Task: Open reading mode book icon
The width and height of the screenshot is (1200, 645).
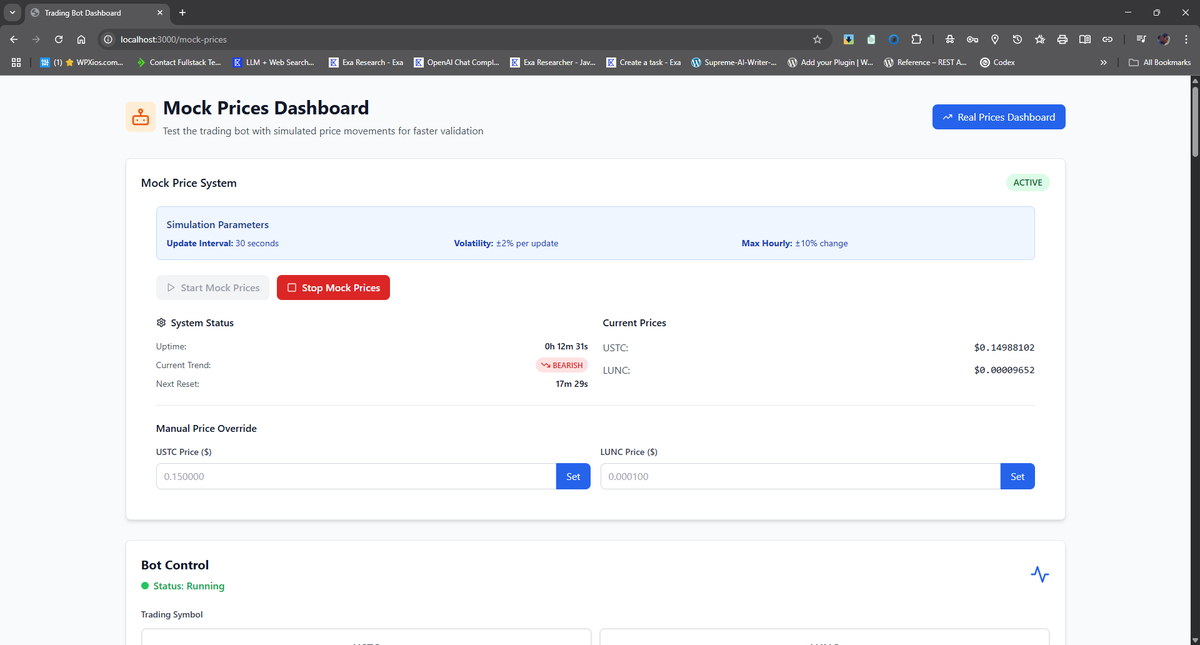Action: pyautogui.click(x=1085, y=39)
